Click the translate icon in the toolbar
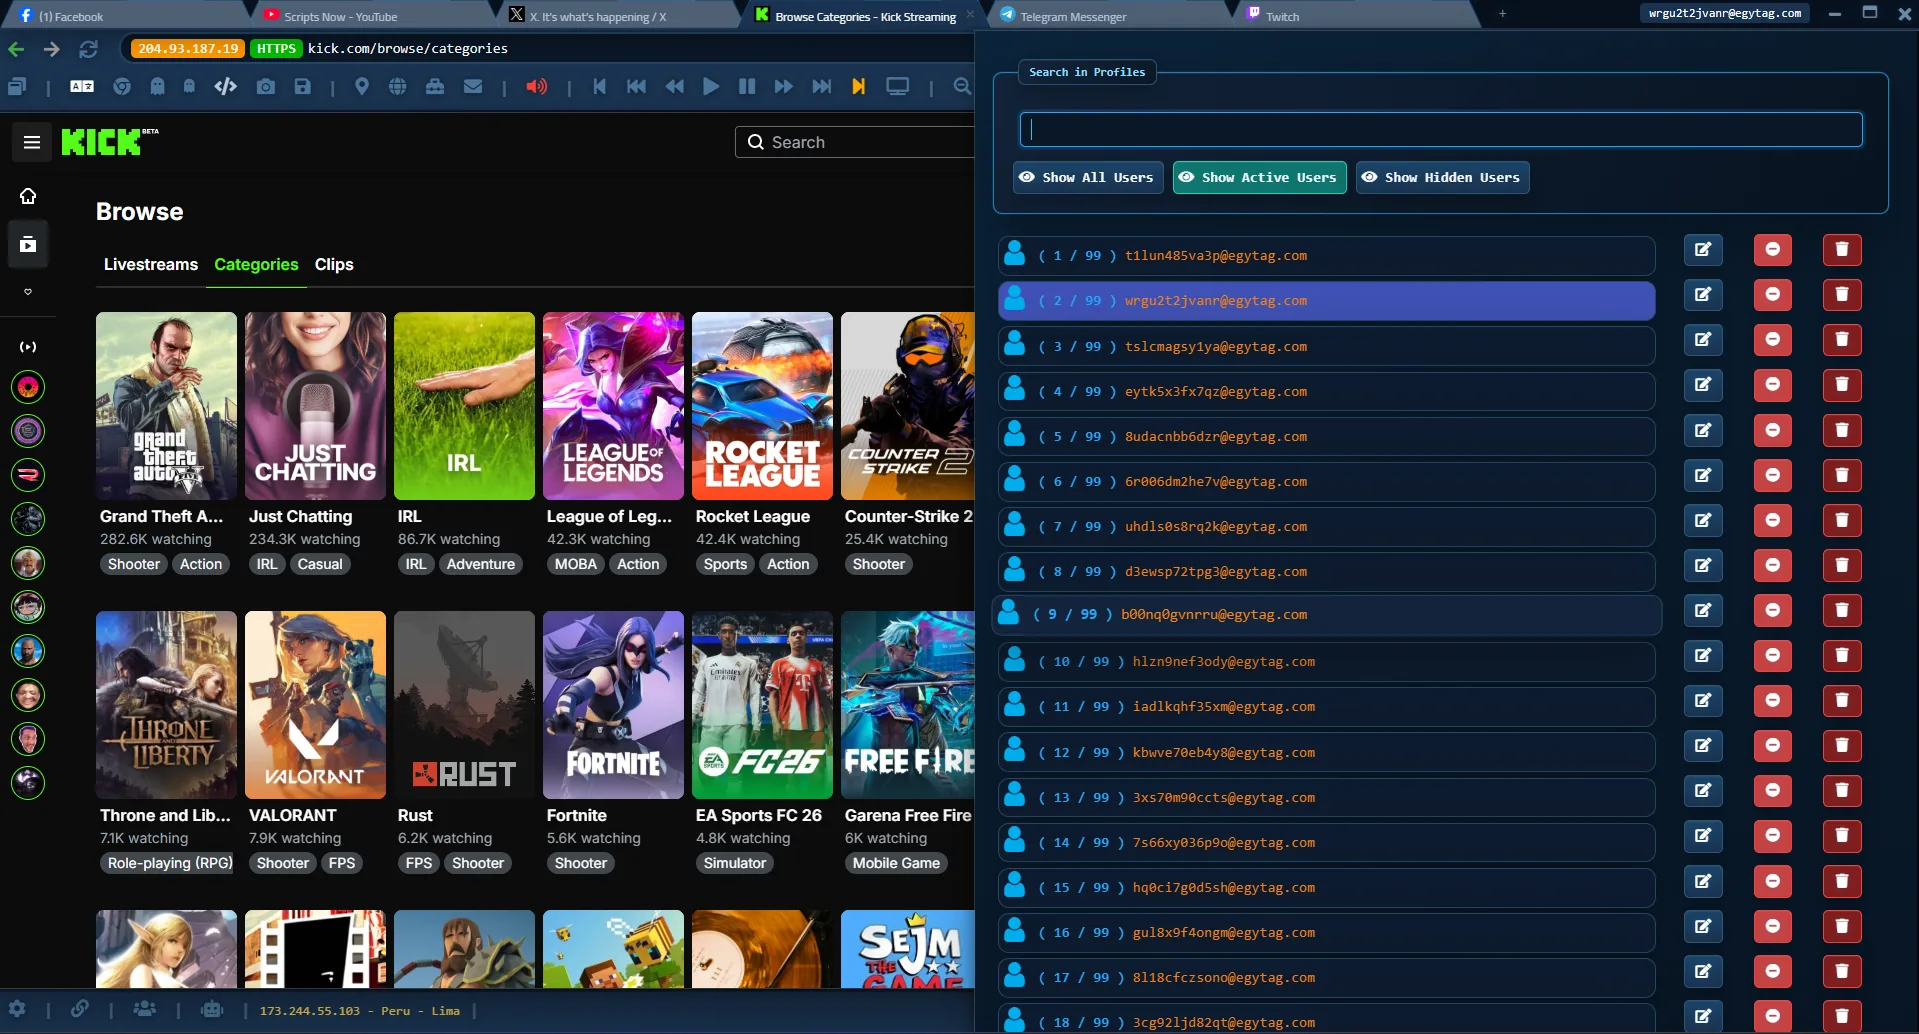Screen dimensions: 1919x1034 (x=82, y=87)
